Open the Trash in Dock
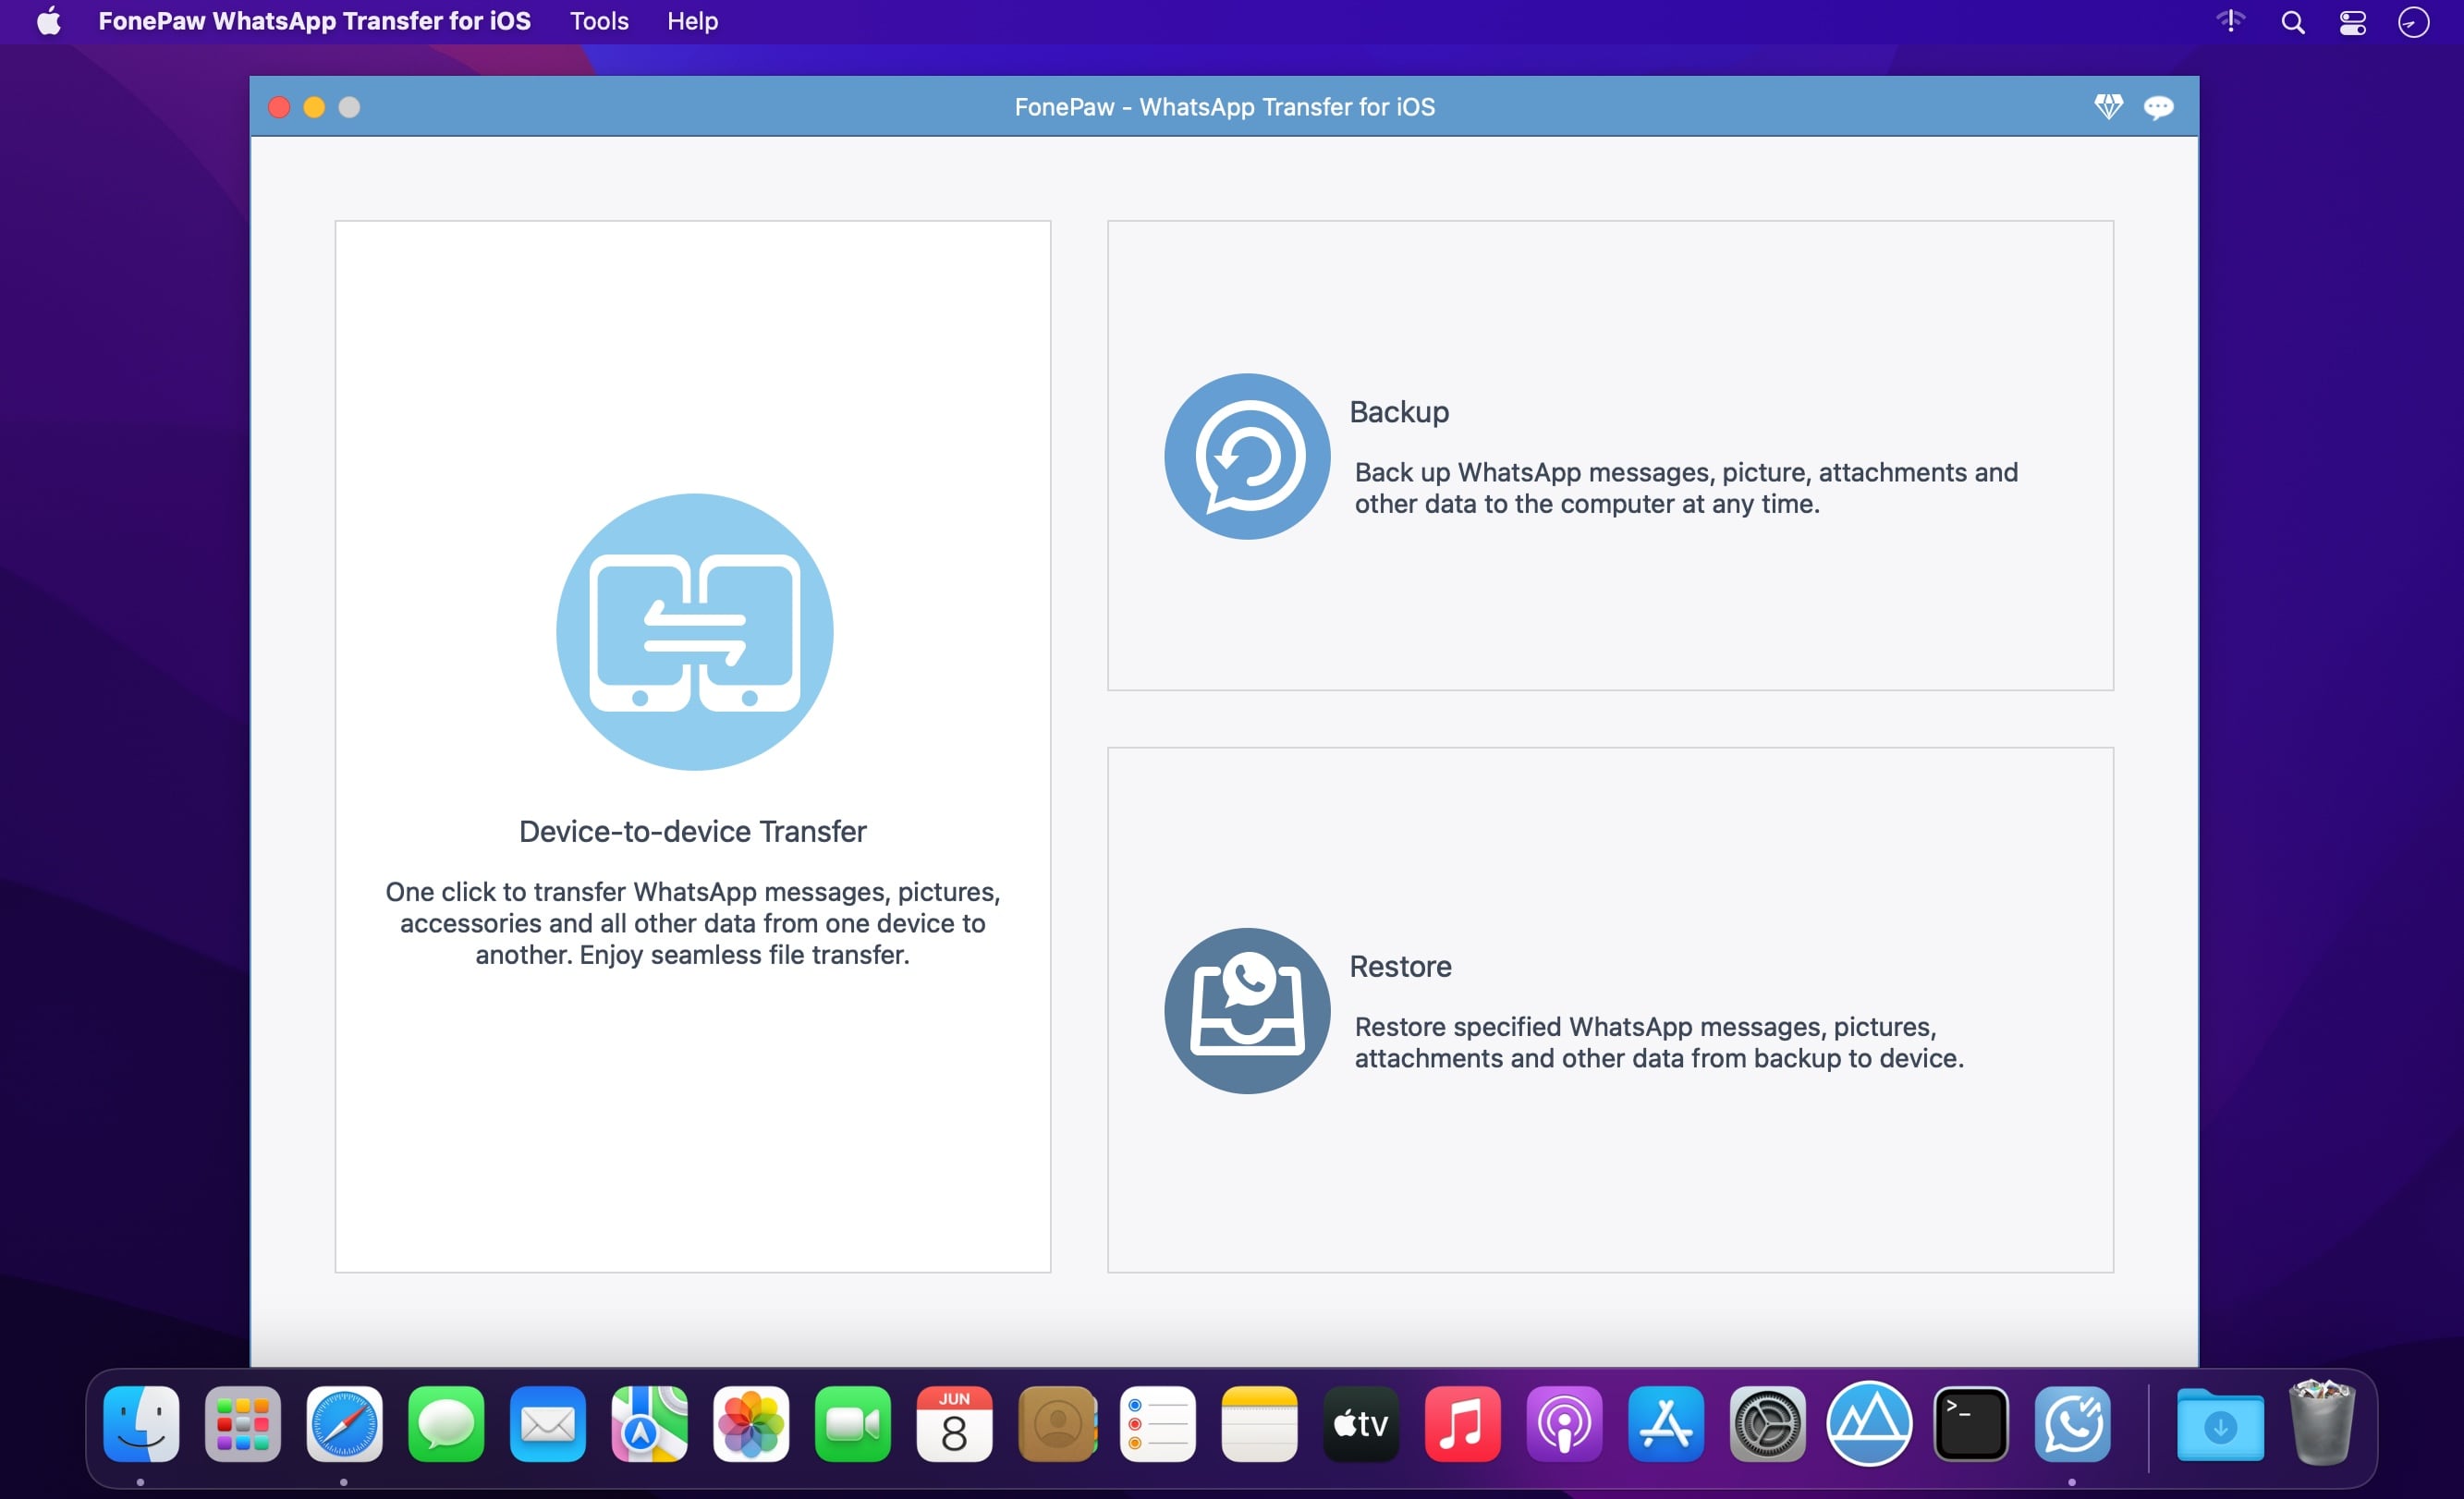Viewport: 2464px width, 1499px height. point(2322,1422)
